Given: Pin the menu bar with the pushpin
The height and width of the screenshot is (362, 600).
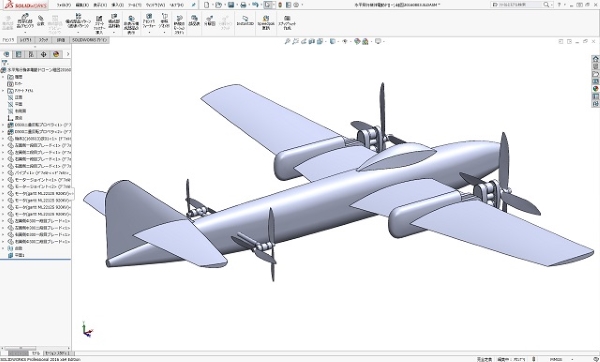Looking at the screenshot, I should pyautogui.click(x=194, y=5).
